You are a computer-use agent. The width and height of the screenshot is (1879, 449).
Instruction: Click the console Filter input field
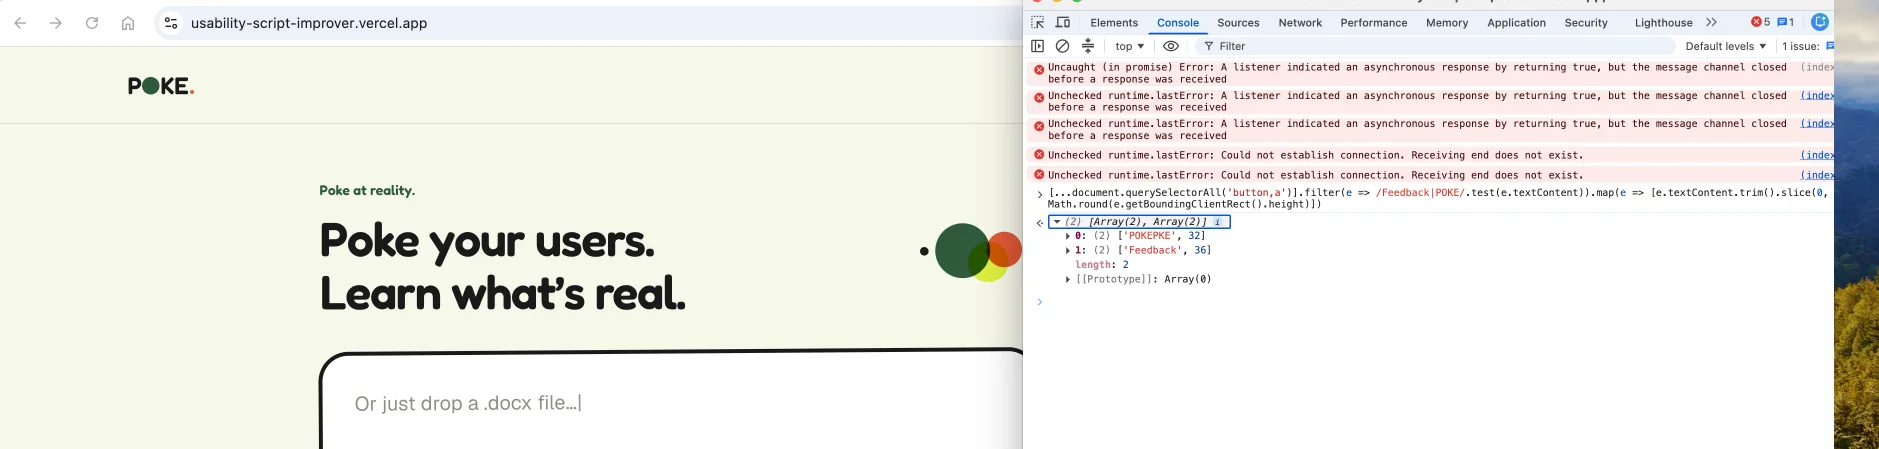pyautogui.click(x=1434, y=46)
